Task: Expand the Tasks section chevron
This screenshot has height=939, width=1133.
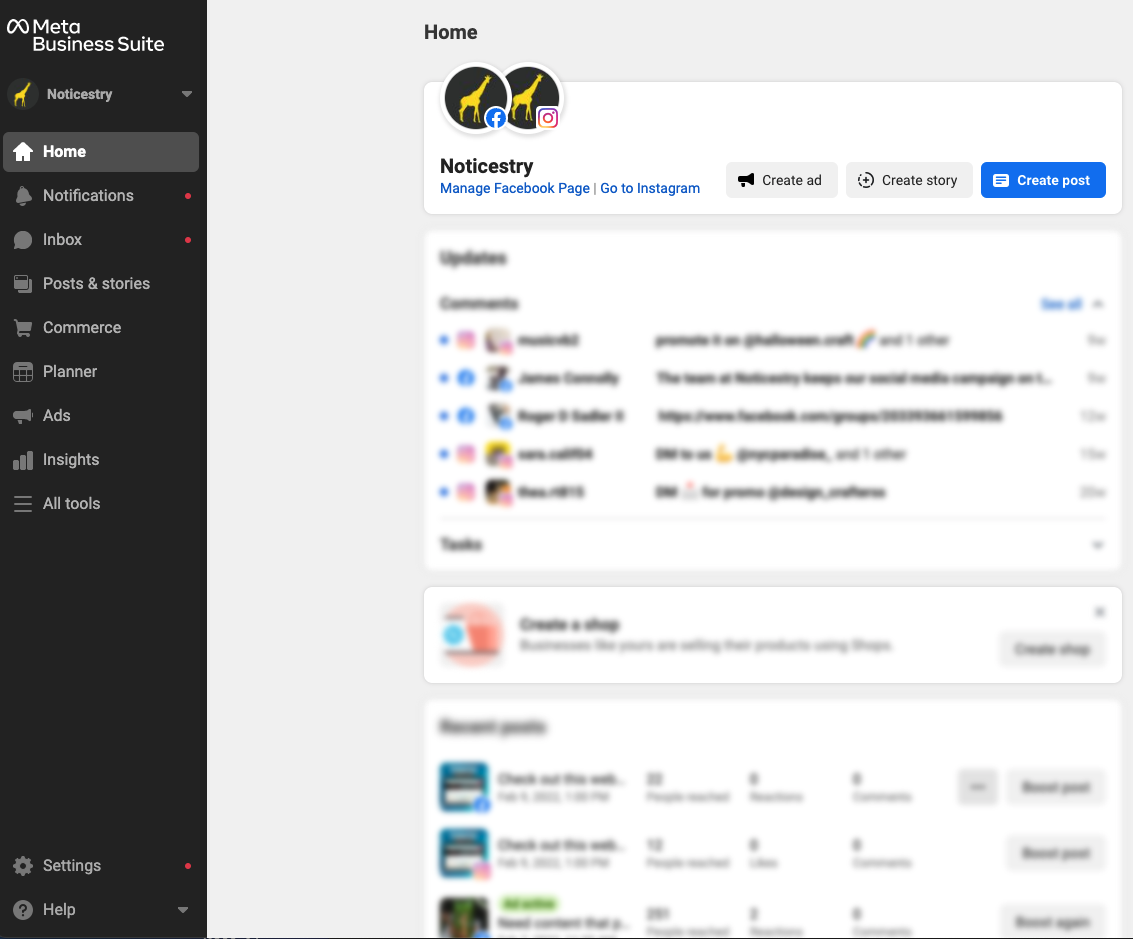Action: [x=1098, y=545]
